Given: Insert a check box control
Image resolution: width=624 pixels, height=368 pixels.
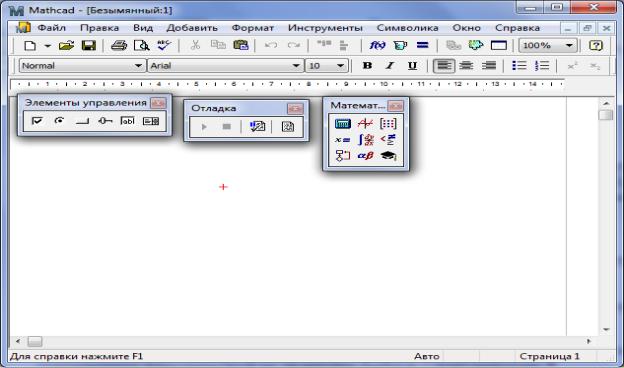Looking at the screenshot, I should click(x=37, y=121).
